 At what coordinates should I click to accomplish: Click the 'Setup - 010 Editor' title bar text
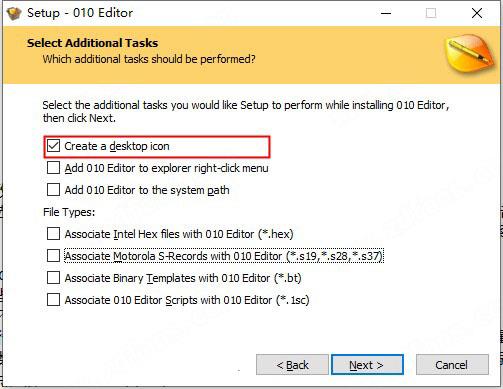click(80, 13)
